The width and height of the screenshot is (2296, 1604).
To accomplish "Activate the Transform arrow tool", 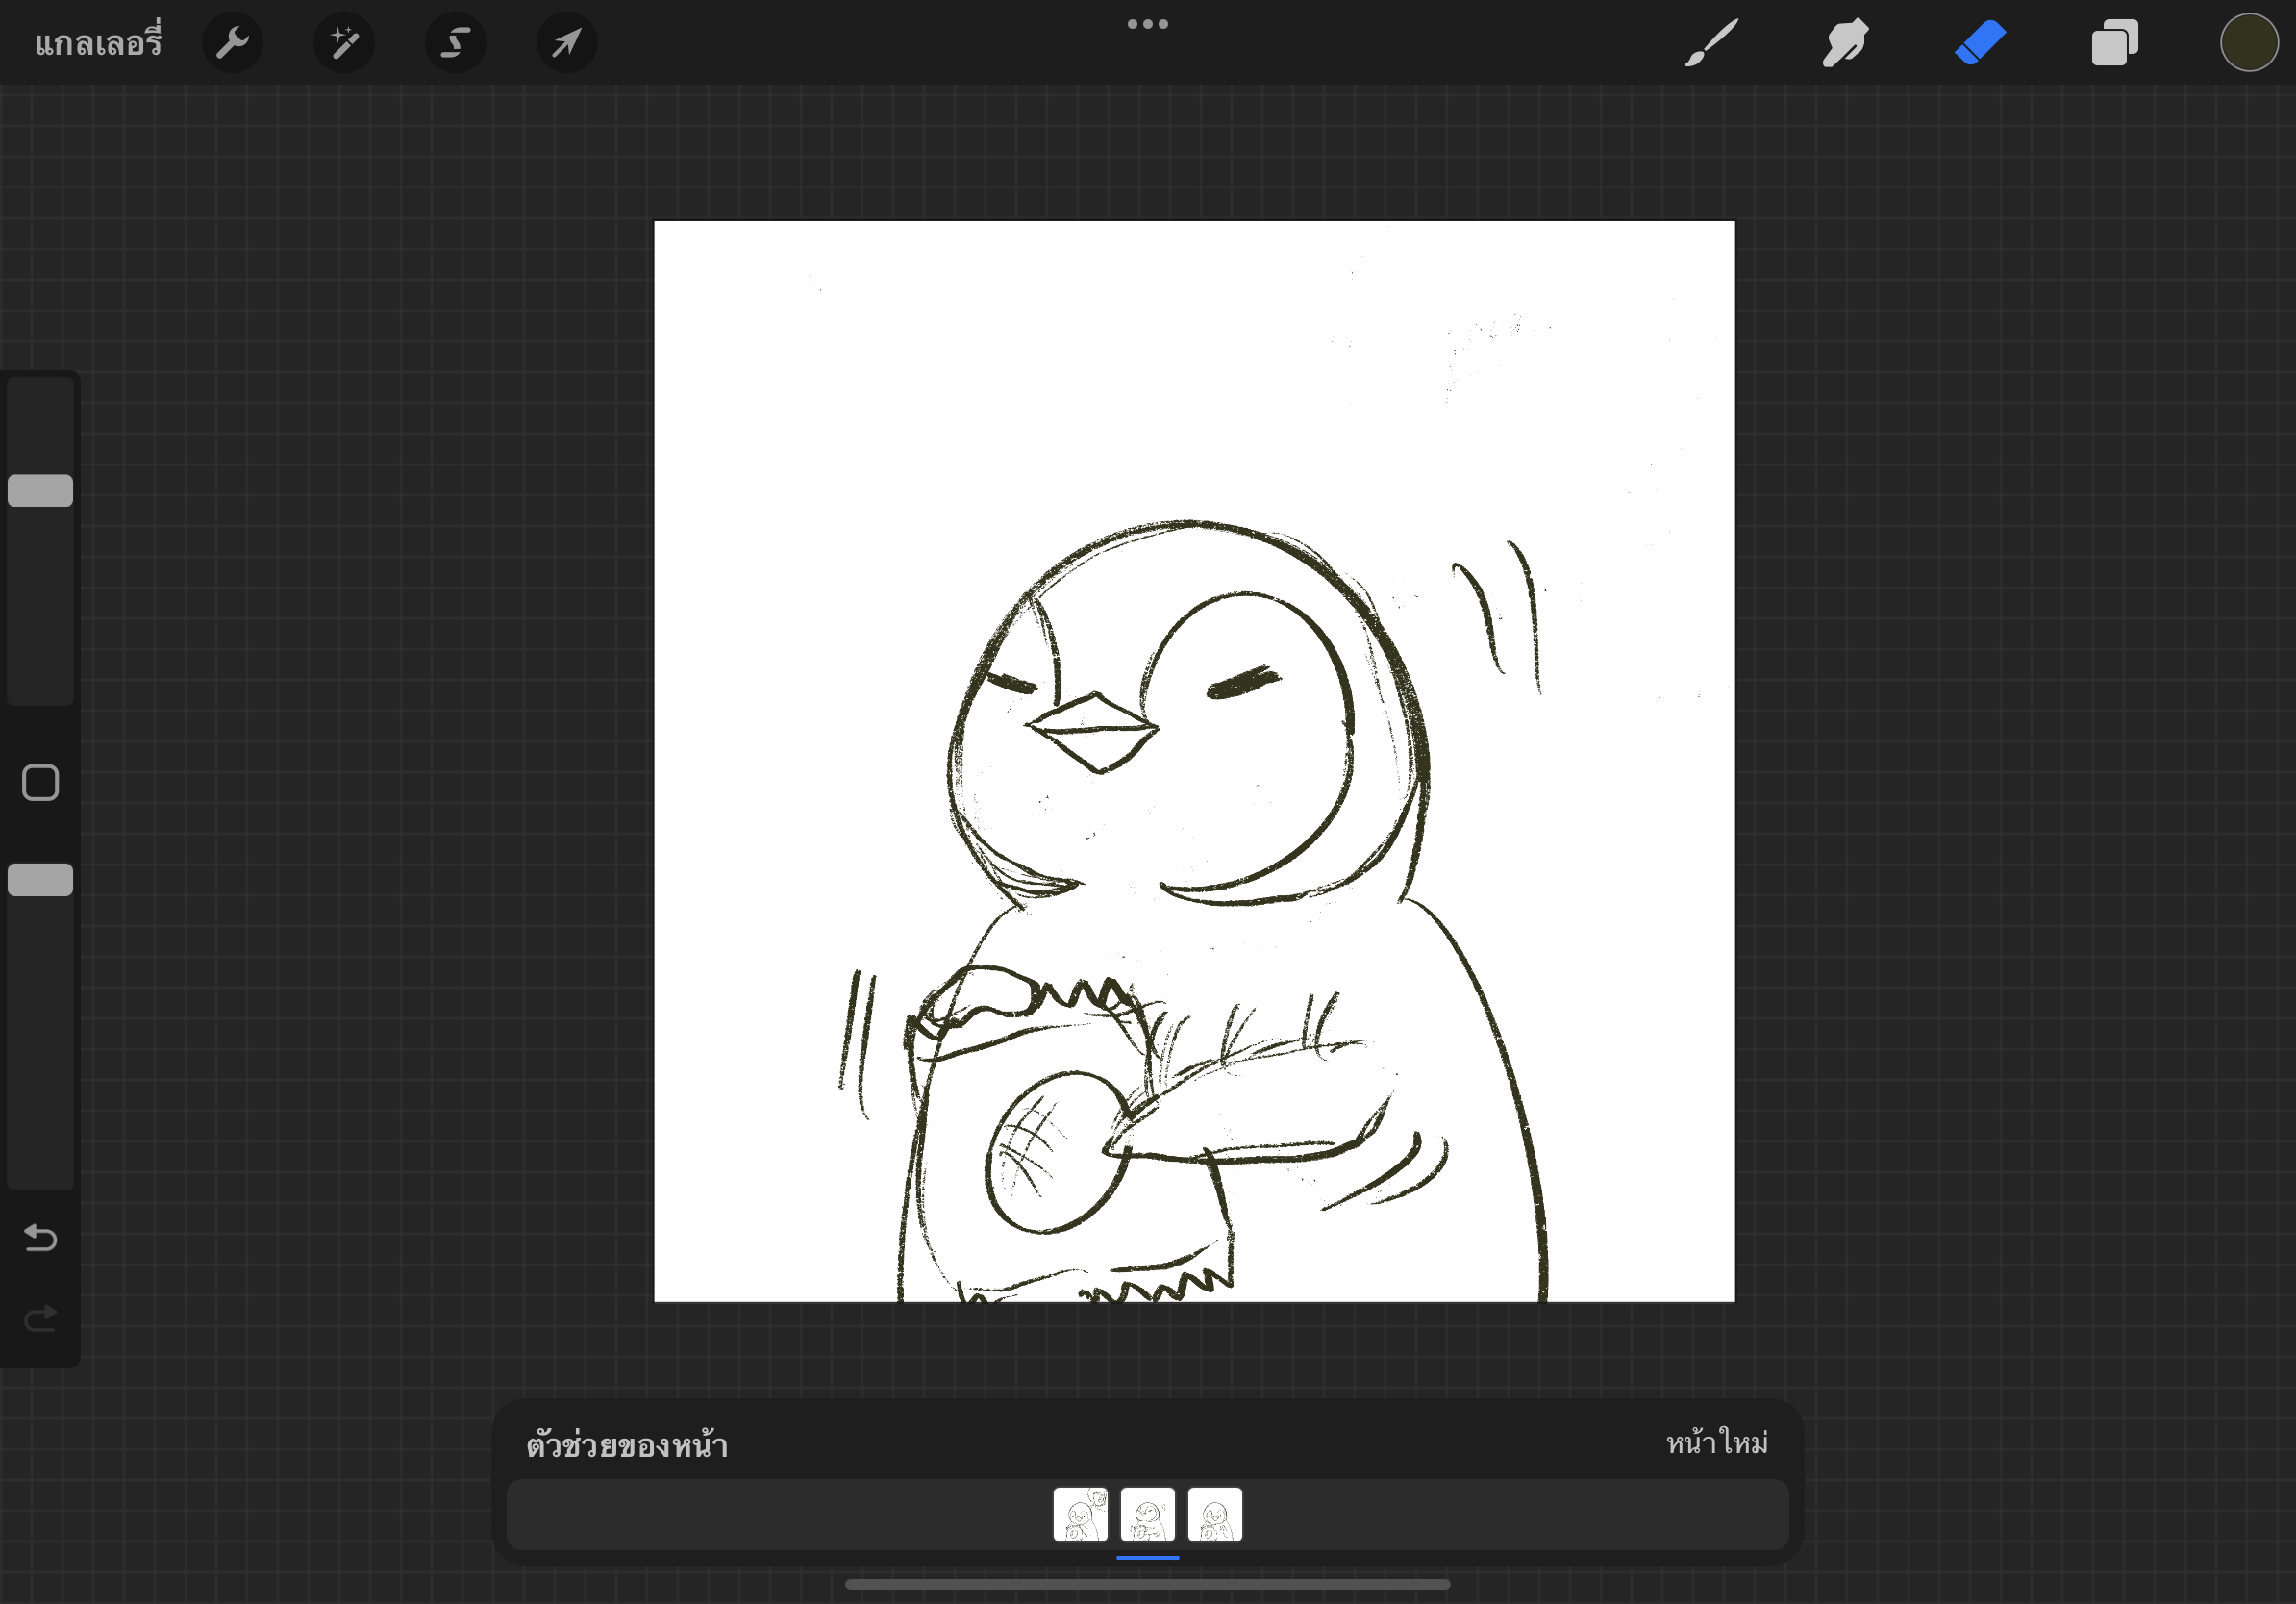I will tap(567, 43).
